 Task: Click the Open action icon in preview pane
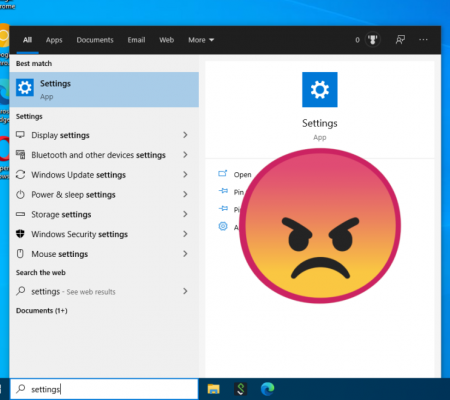point(223,174)
